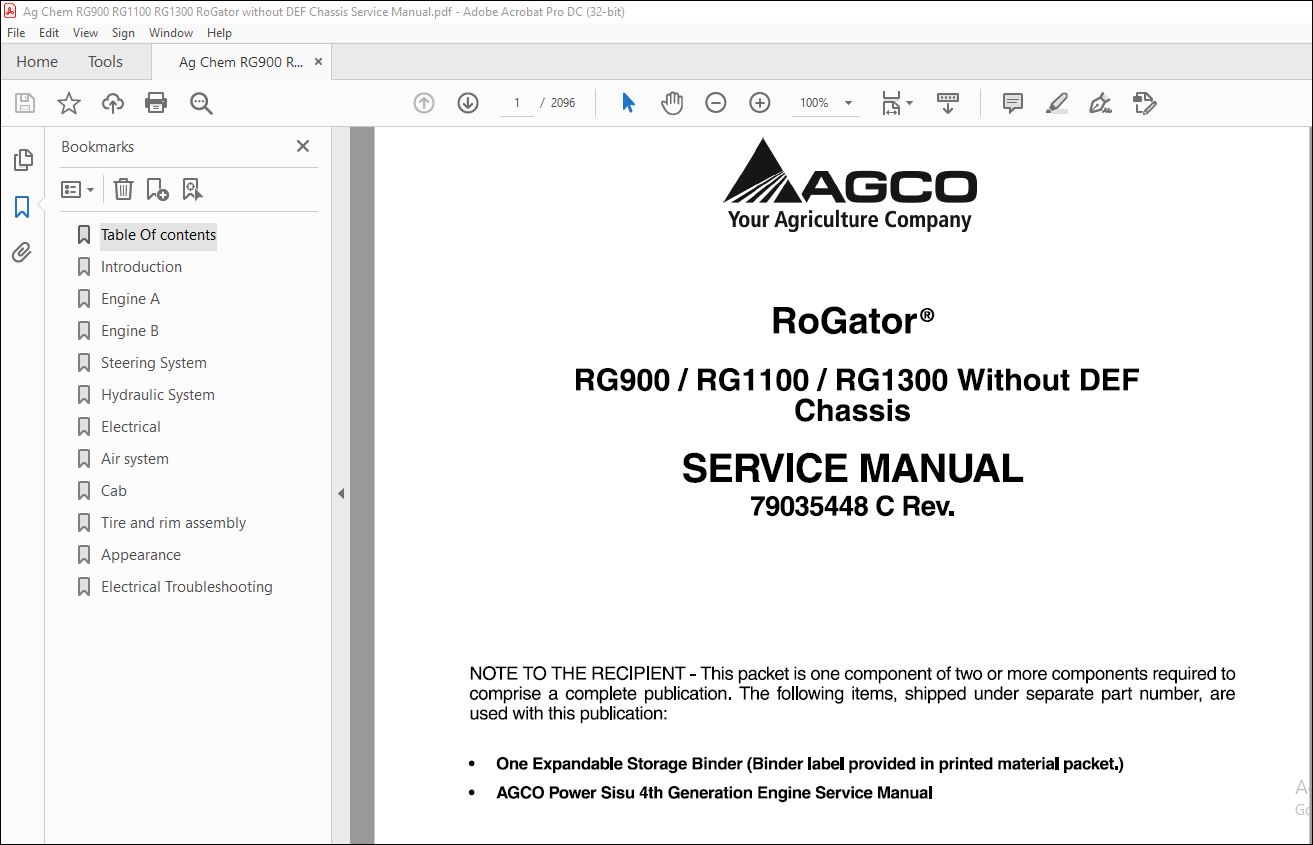The height and width of the screenshot is (845, 1313).
Task: Open the Steering System bookmark
Action: click(154, 363)
